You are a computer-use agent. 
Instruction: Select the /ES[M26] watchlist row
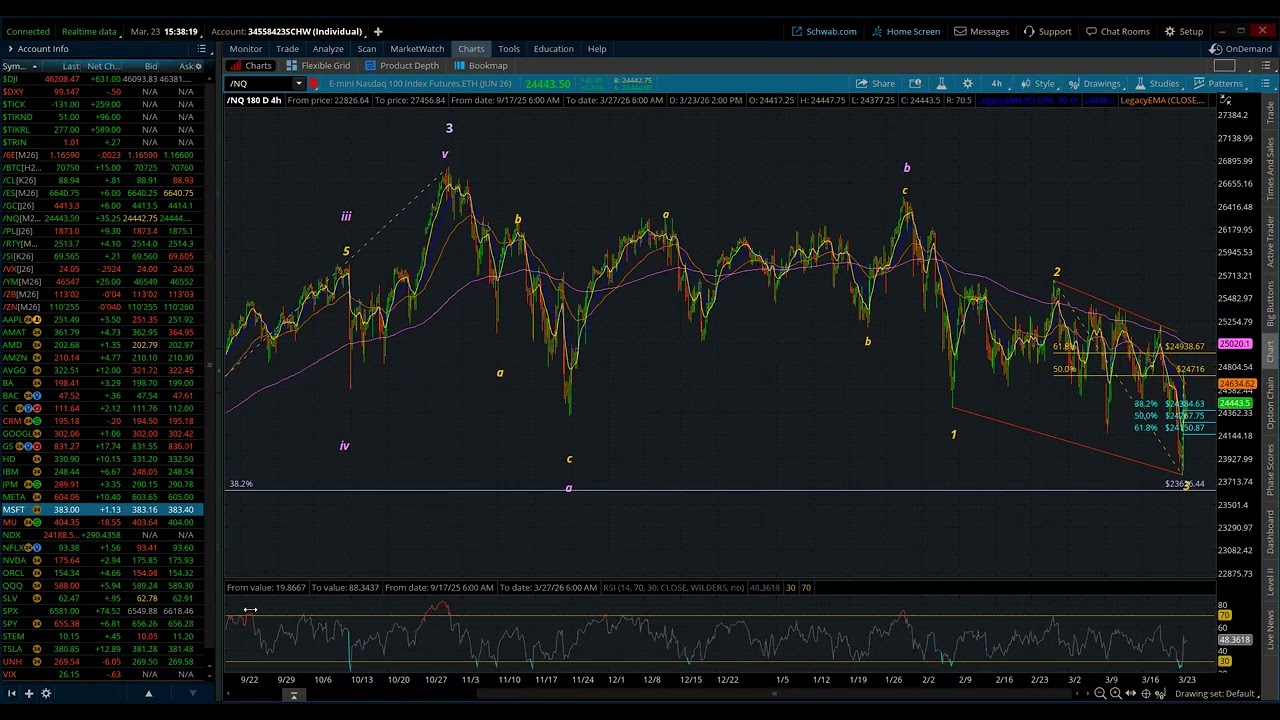click(x=102, y=193)
